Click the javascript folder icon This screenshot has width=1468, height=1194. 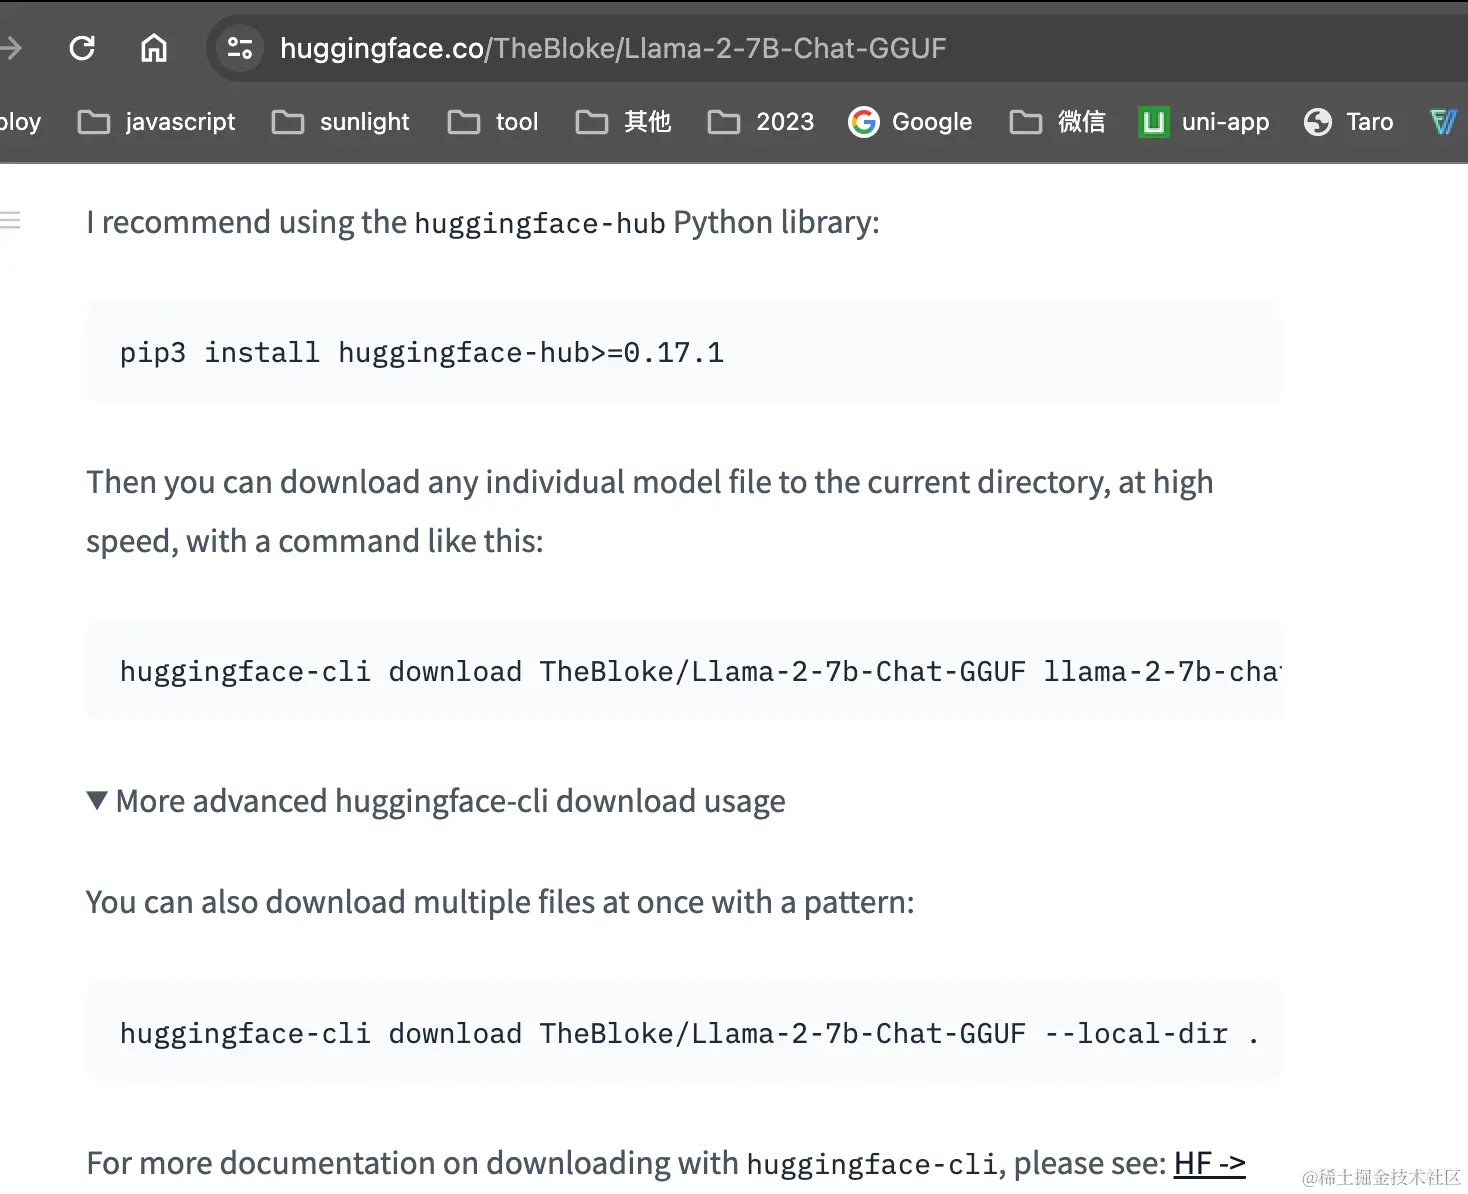pyautogui.click(x=94, y=122)
